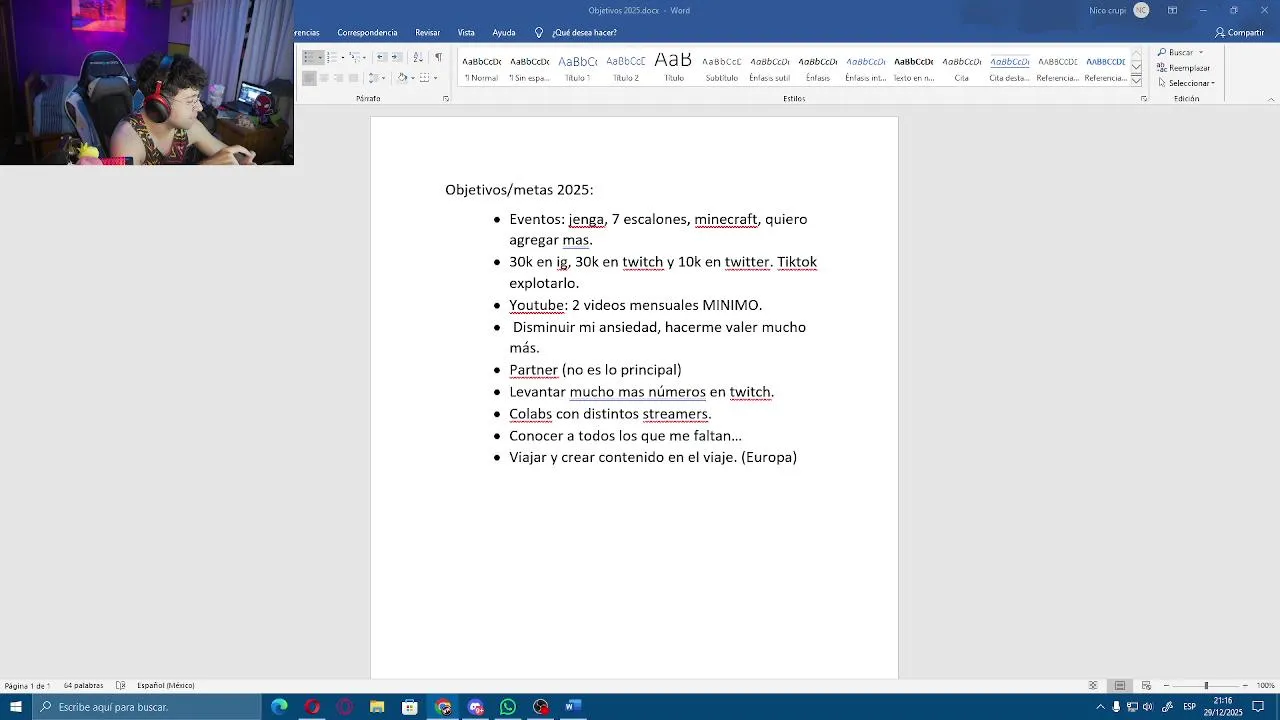Viewport: 1280px width, 720px height.
Task: Open the Revisar ribbon tab
Action: (427, 33)
